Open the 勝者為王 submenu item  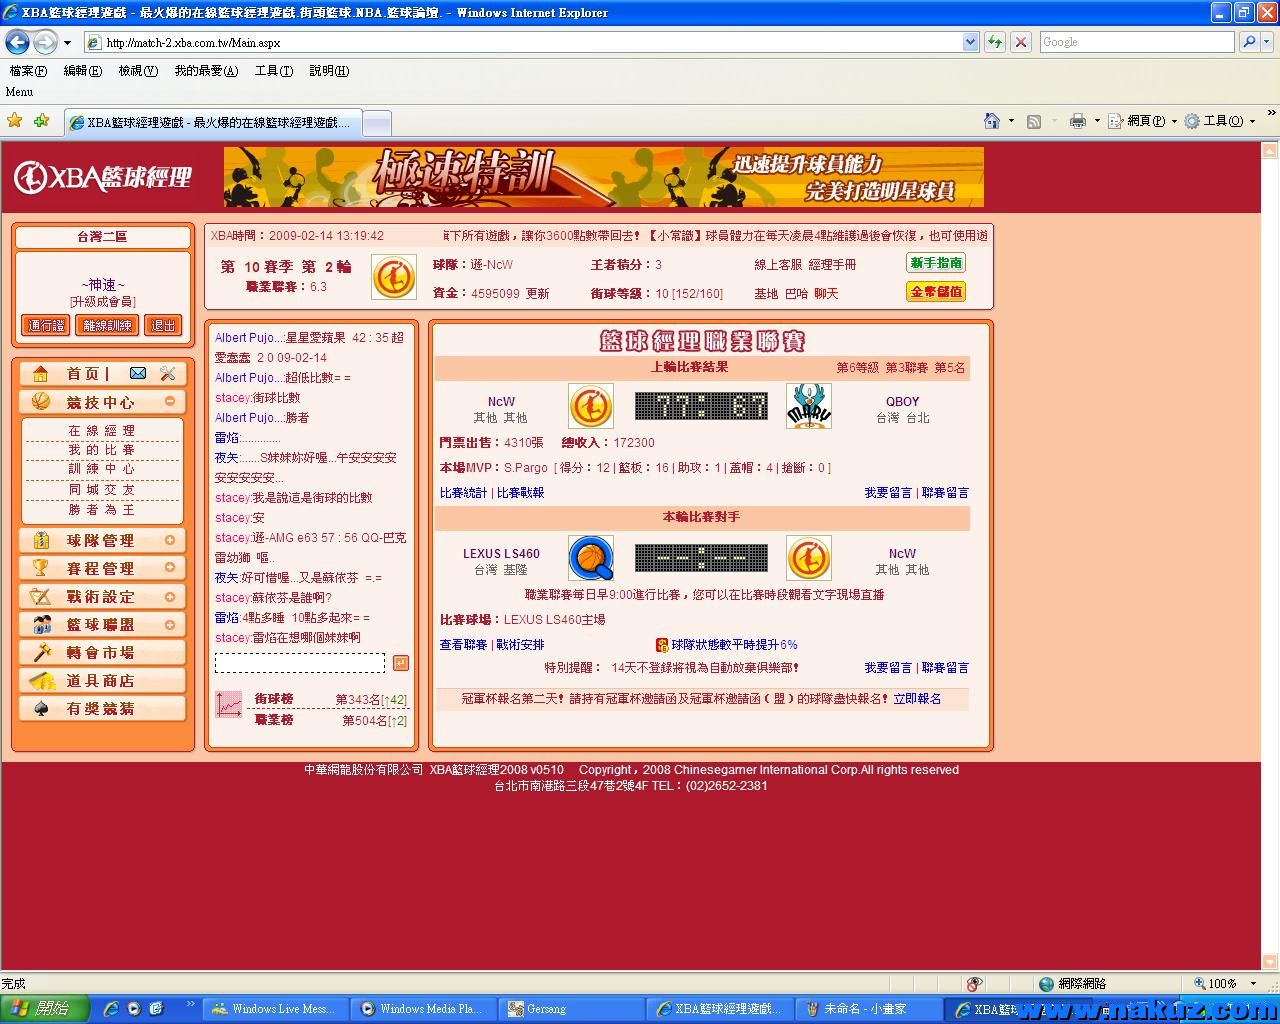(x=102, y=510)
